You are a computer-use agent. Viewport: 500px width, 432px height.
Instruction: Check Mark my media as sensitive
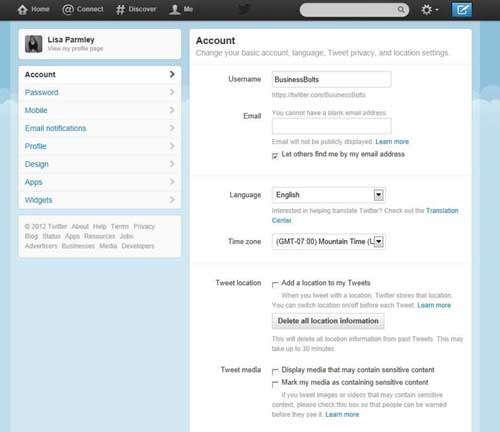pyautogui.click(x=275, y=384)
